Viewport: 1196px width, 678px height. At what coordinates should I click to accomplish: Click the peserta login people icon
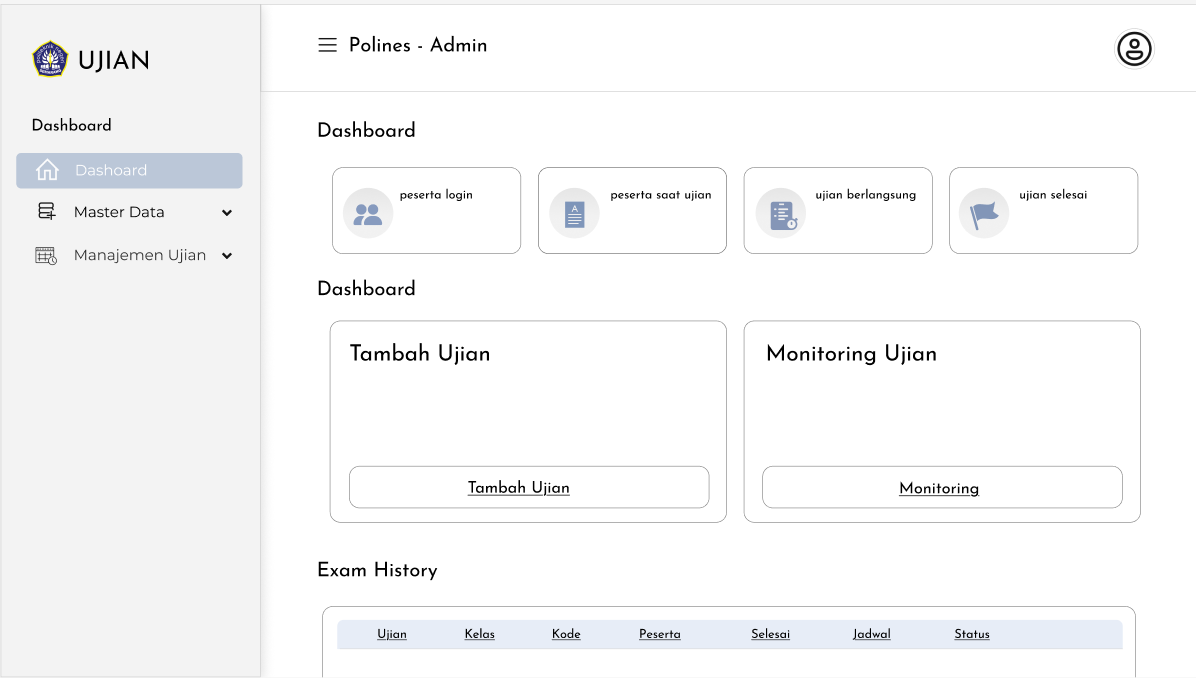(367, 212)
